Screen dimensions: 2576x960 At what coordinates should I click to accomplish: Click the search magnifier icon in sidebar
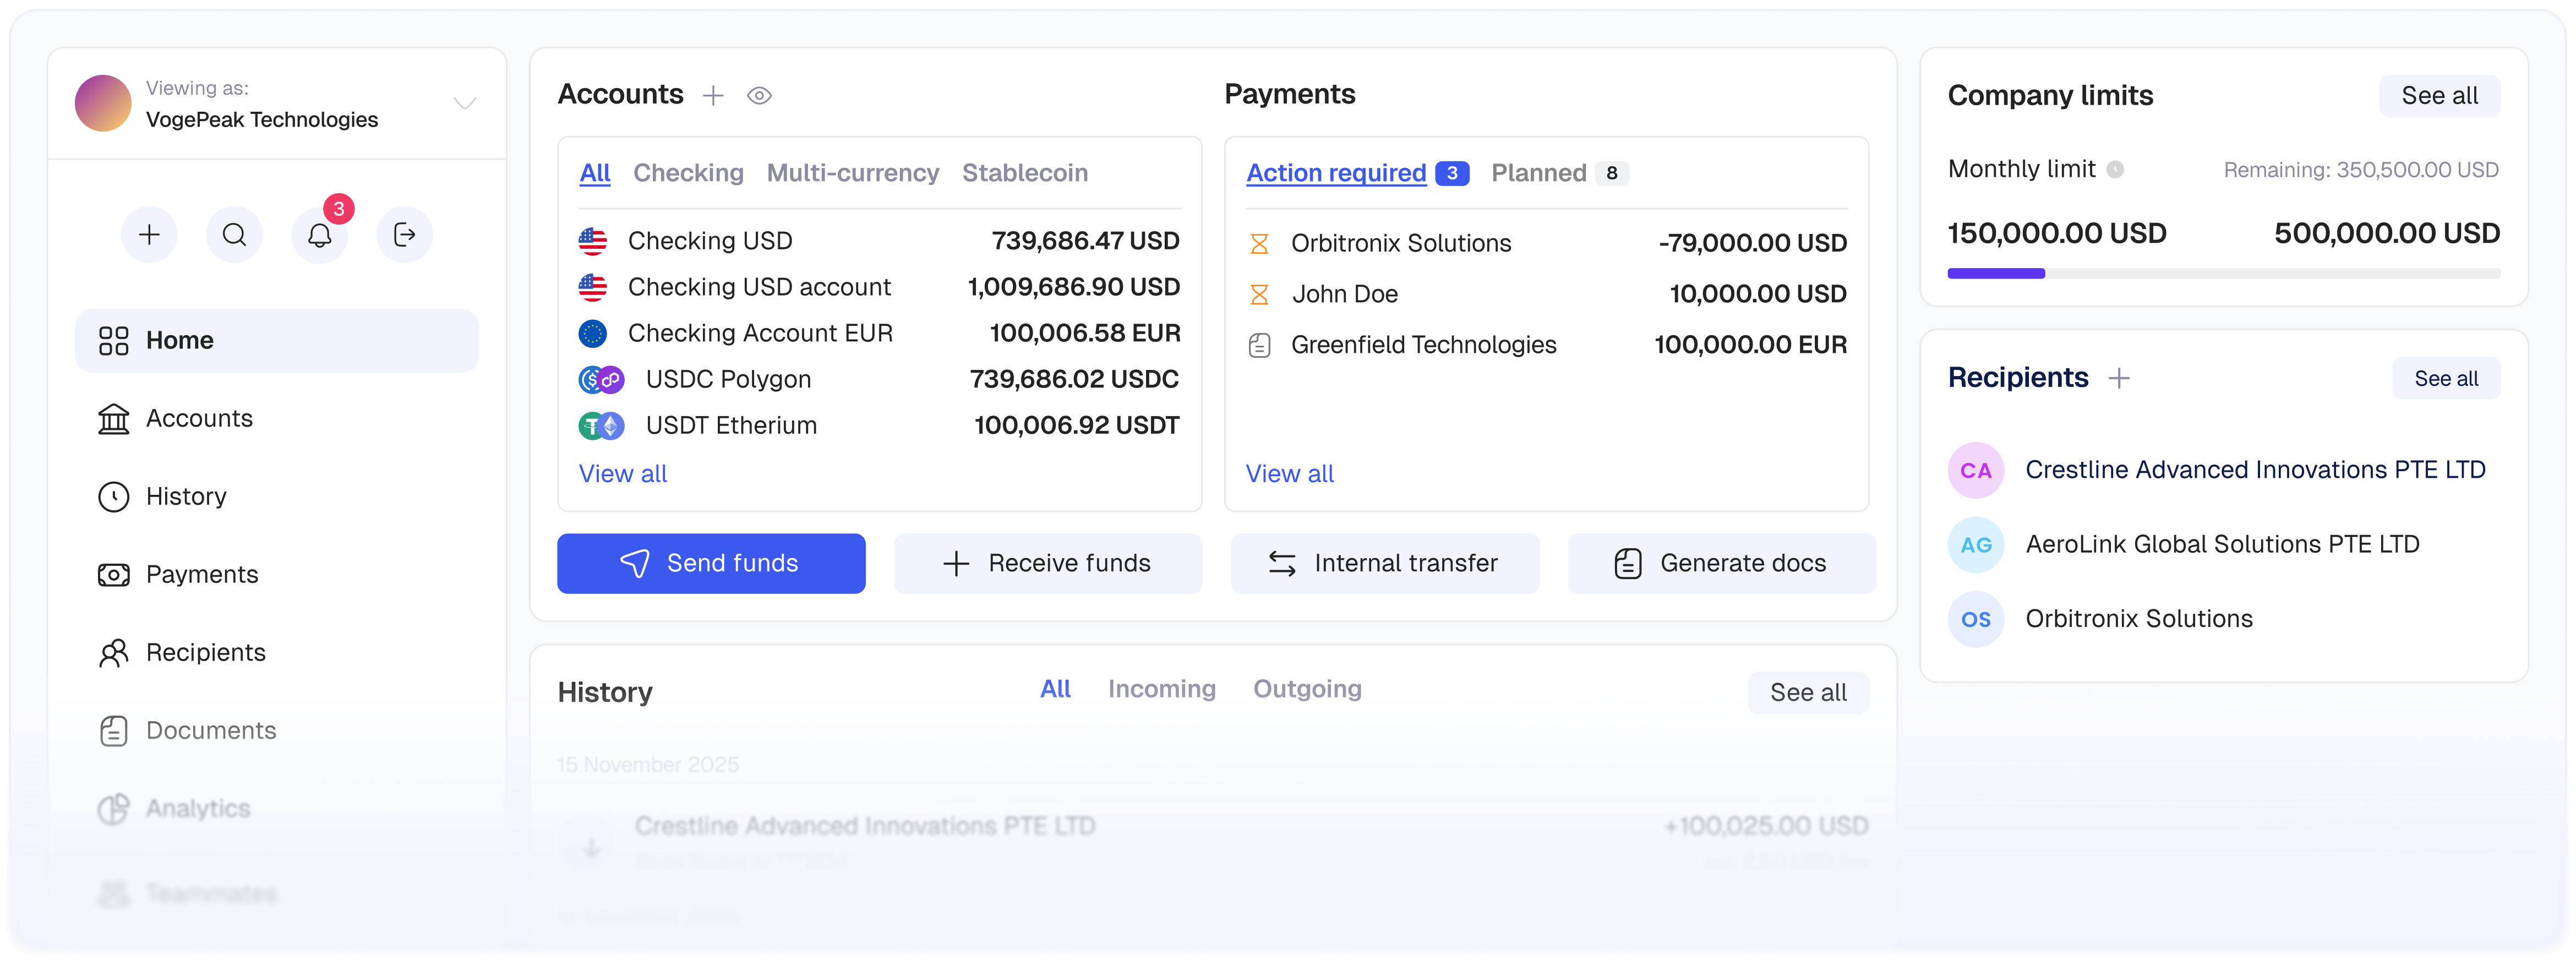(x=234, y=235)
